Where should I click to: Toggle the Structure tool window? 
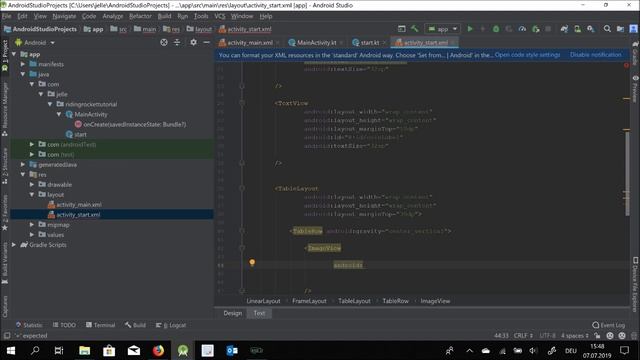(5, 165)
